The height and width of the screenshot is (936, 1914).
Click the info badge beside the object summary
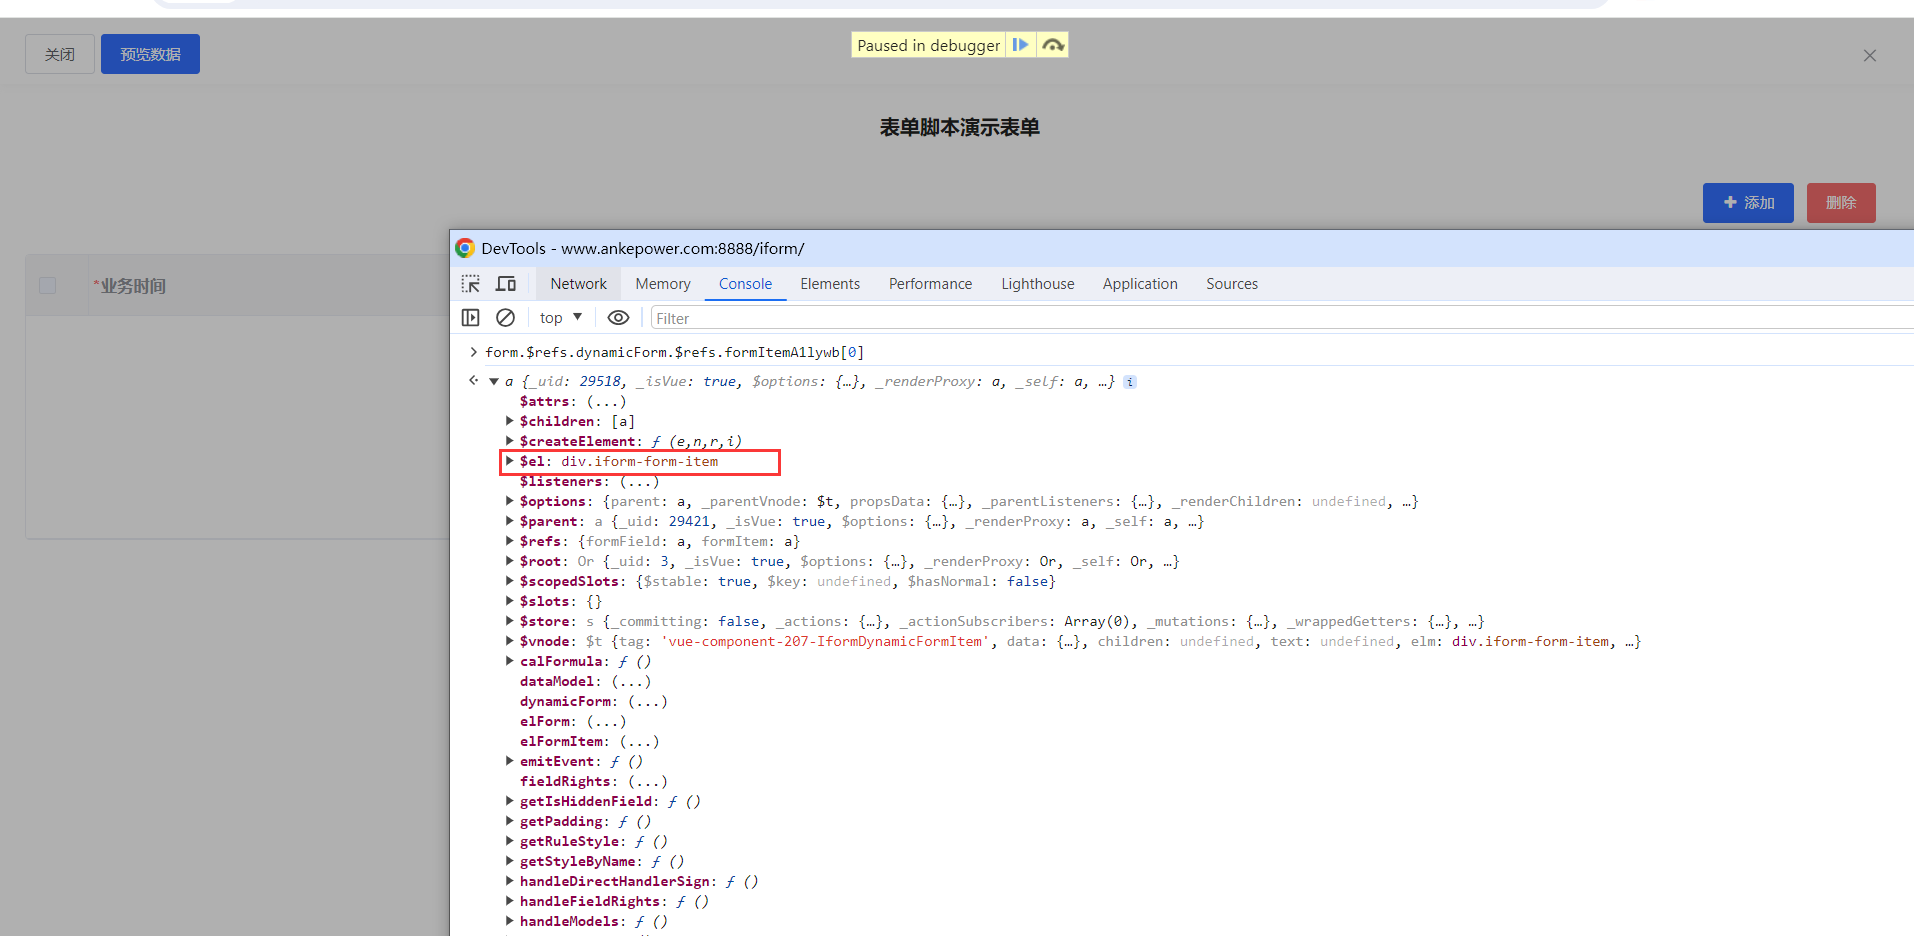pos(1130,382)
